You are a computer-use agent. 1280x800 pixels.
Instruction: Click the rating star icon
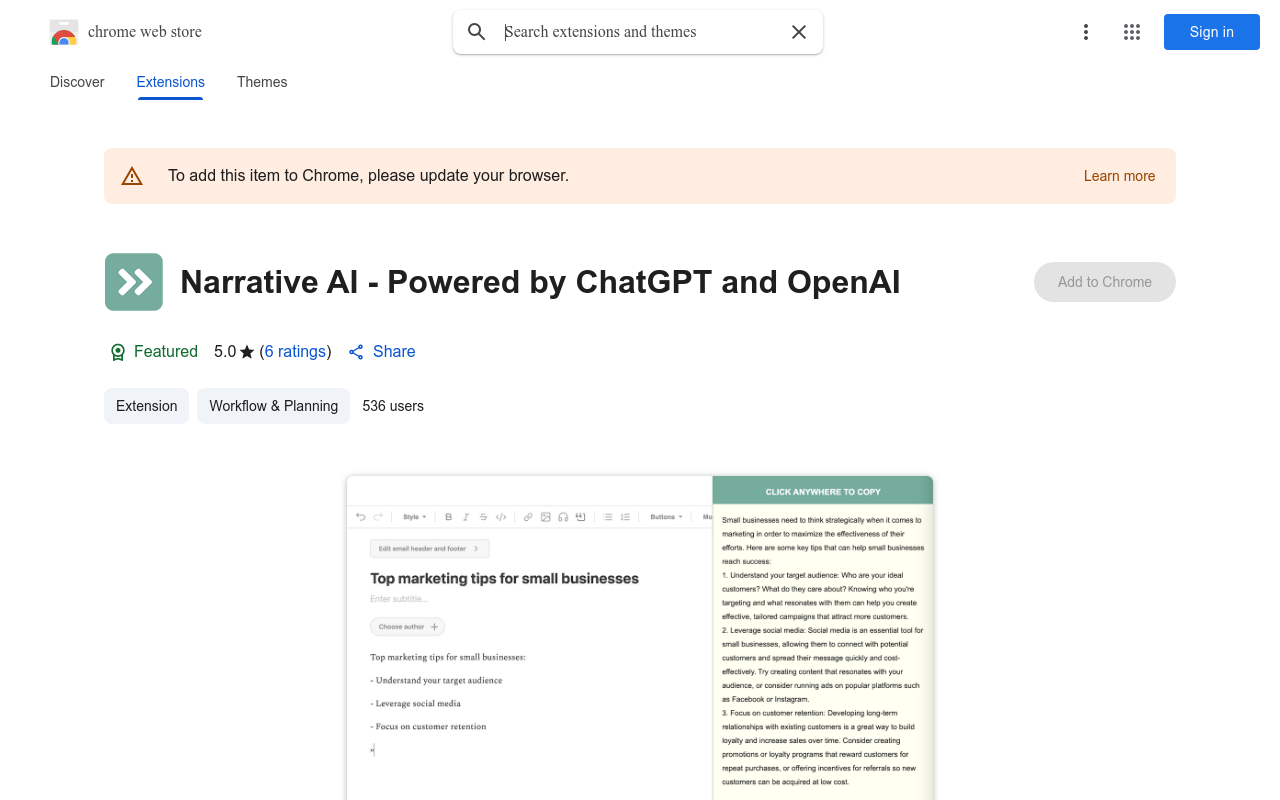[247, 352]
